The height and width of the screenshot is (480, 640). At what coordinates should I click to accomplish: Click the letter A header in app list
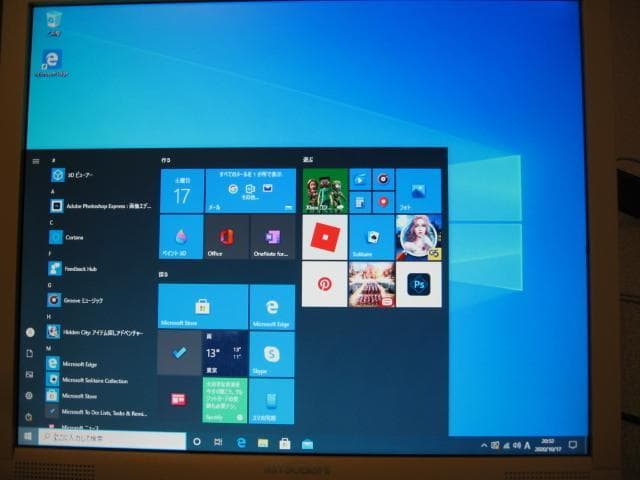click(x=52, y=191)
